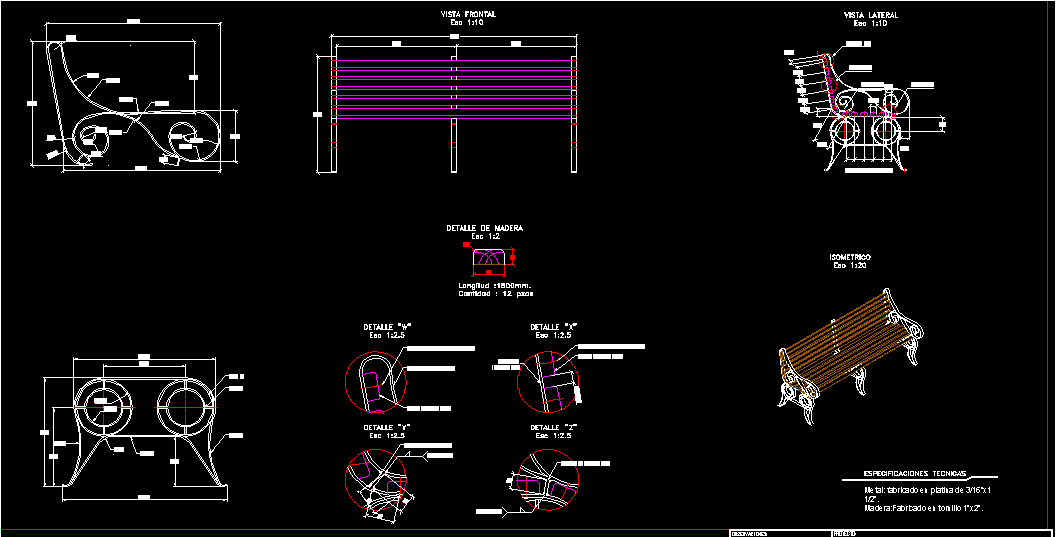1056x537 pixels.
Task: Select the isometric bench model
Action: (850, 360)
